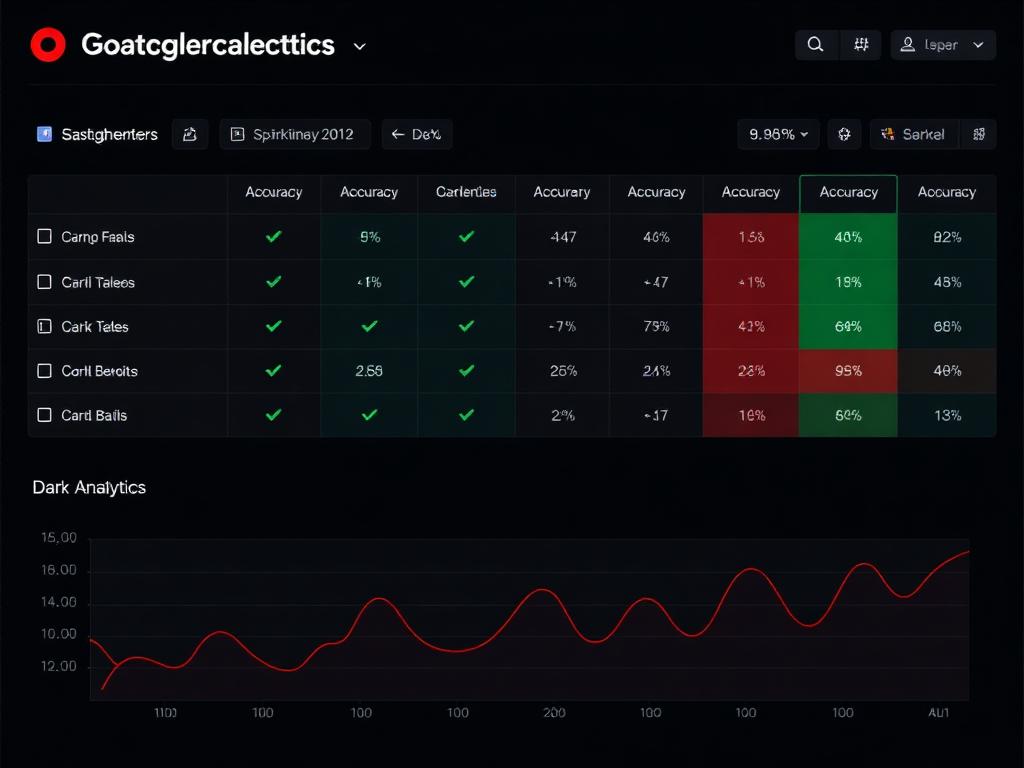This screenshot has width=1024, height=768.
Task: Select the Carll Beroits checkbox
Action: [44, 370]
